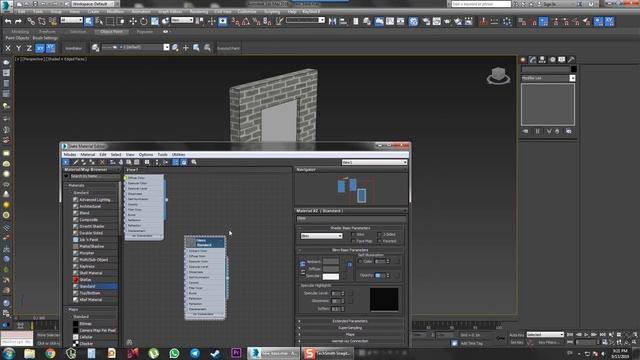The height and width of the screenshot is (360, 640).
Task: Open Chrome from the Windows taskbar
Action: point(50,353)
